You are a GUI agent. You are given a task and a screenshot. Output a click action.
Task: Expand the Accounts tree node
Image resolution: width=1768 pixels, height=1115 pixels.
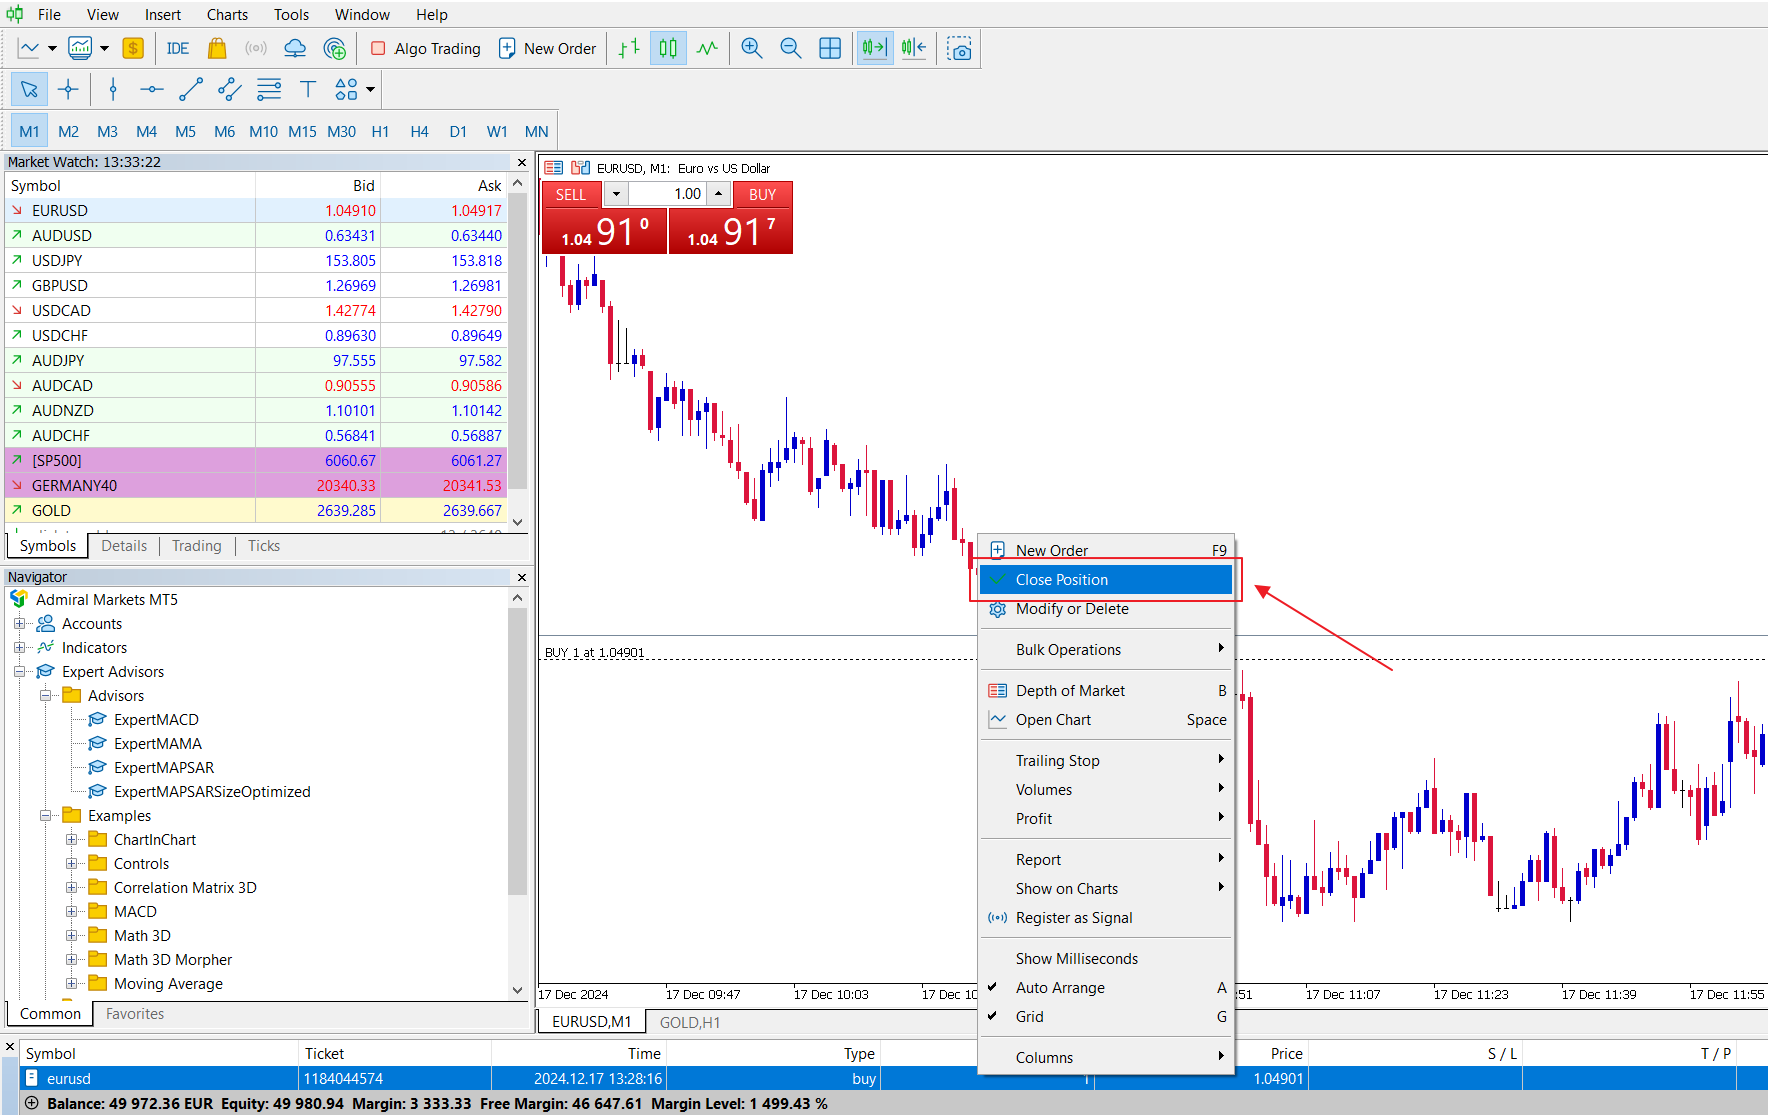click(x=19, y=623)
